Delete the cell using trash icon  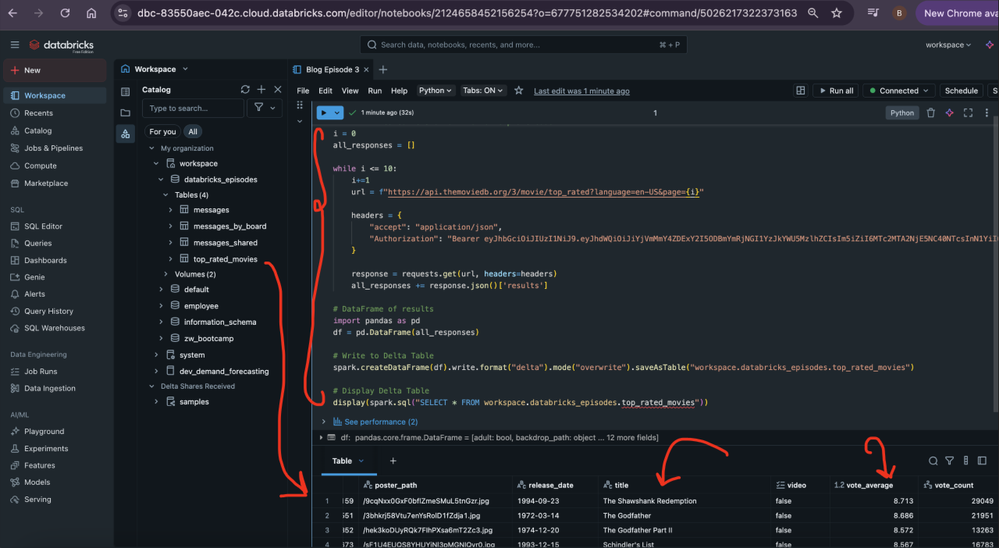931,113
